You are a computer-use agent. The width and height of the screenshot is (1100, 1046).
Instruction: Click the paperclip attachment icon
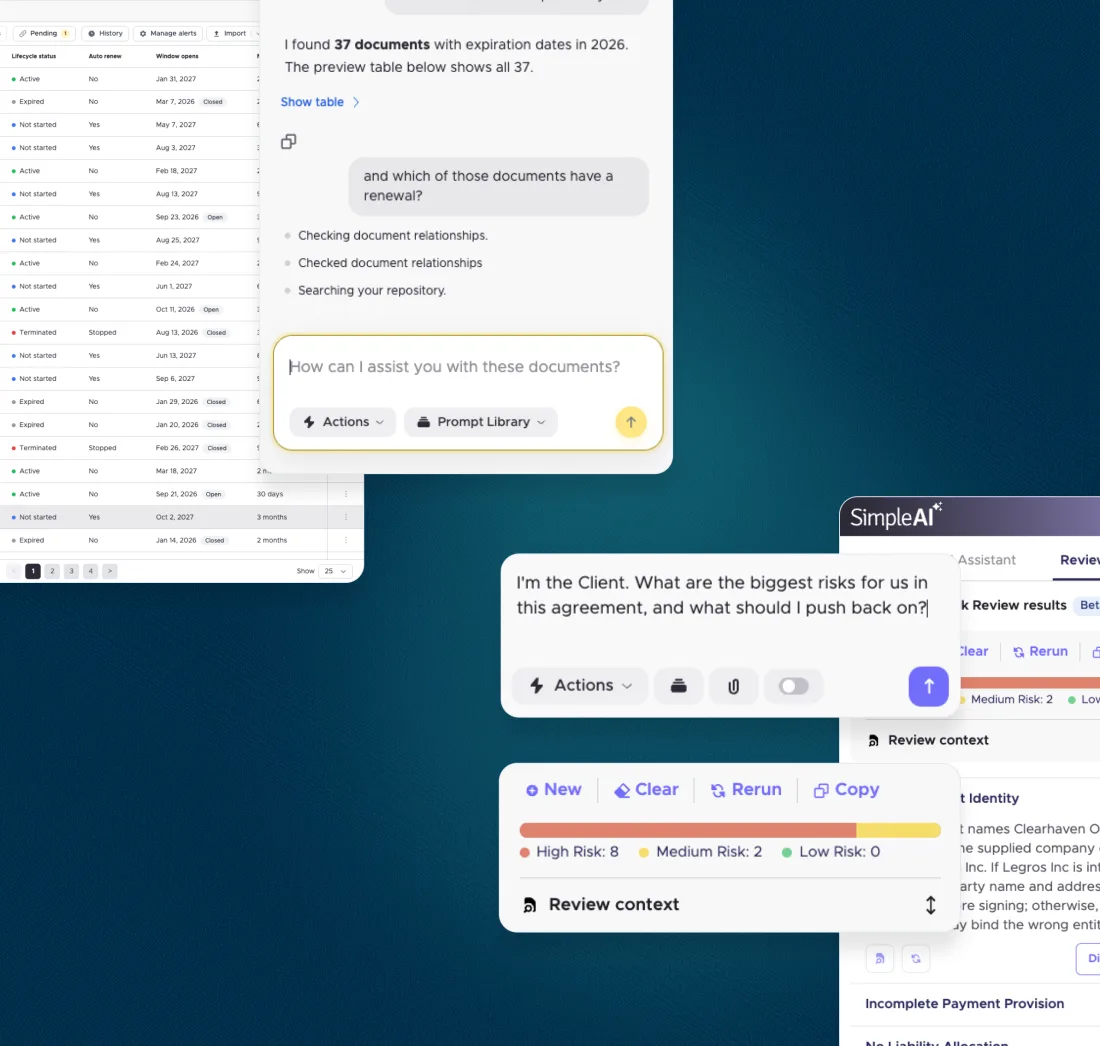point(734,685)
